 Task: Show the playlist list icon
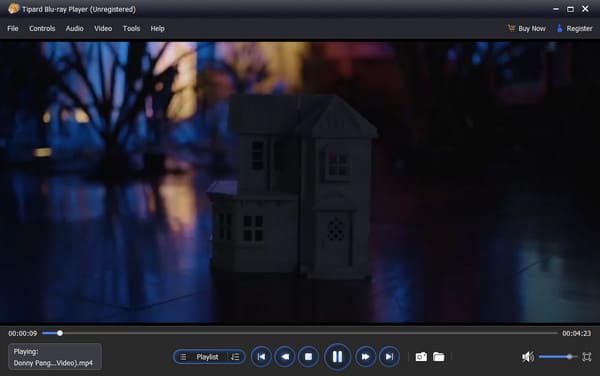click(x=183, y=357)
